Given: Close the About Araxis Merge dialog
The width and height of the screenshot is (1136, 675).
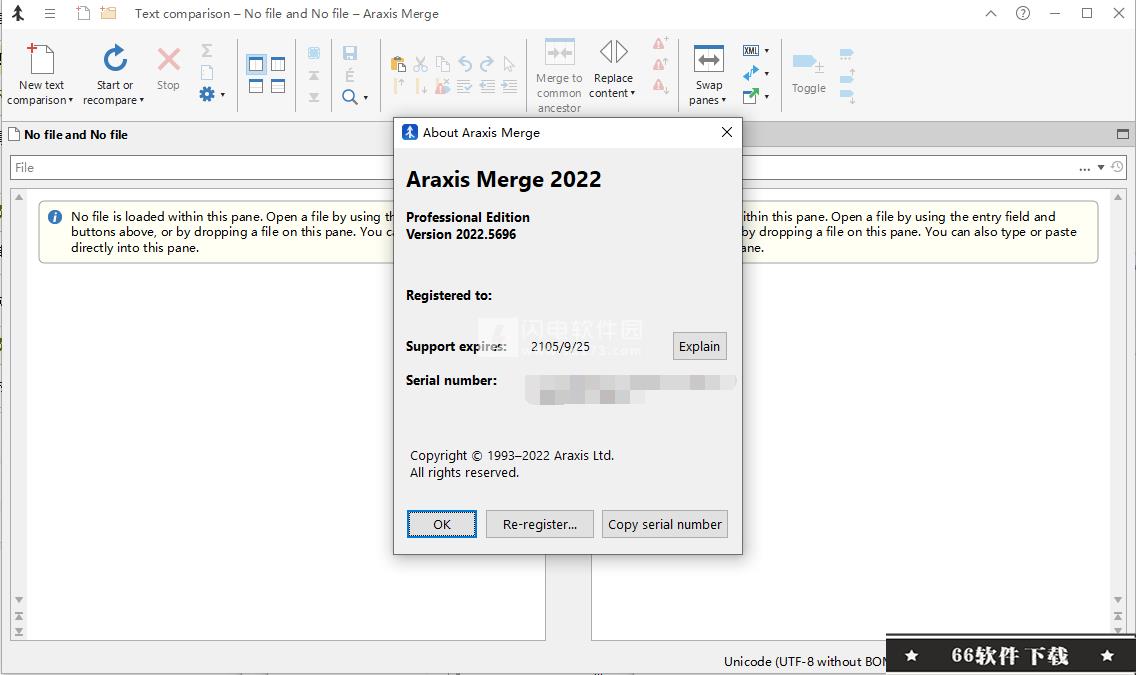Looking at the screenshot, I should (727, 132).
